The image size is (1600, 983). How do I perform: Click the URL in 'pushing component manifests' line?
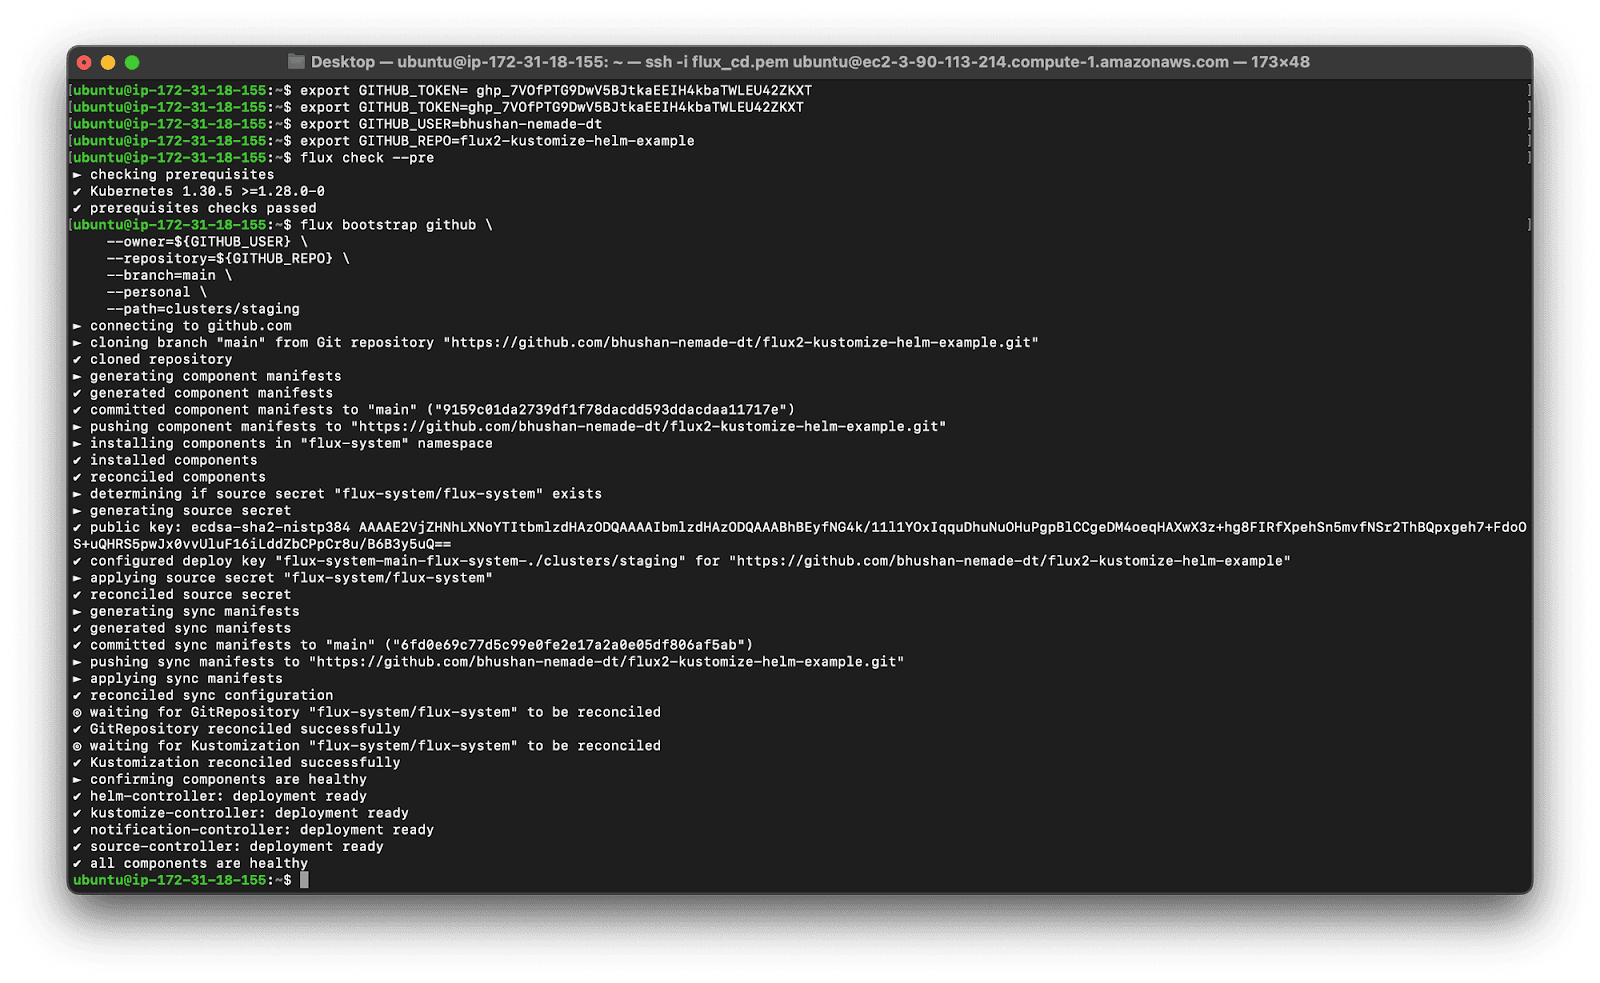[x=648, y=426]
